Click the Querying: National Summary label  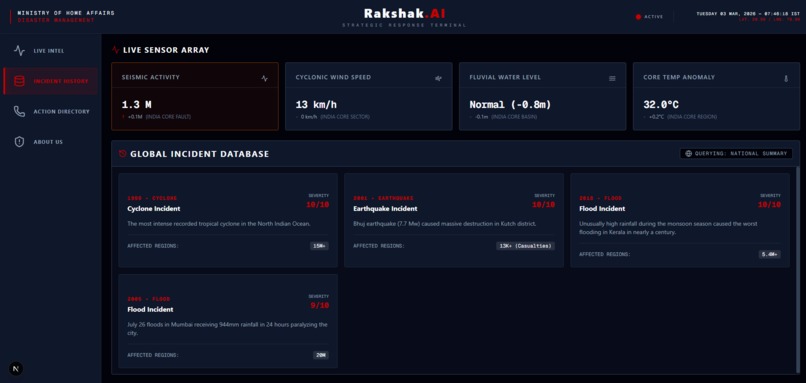coord(741,153)
